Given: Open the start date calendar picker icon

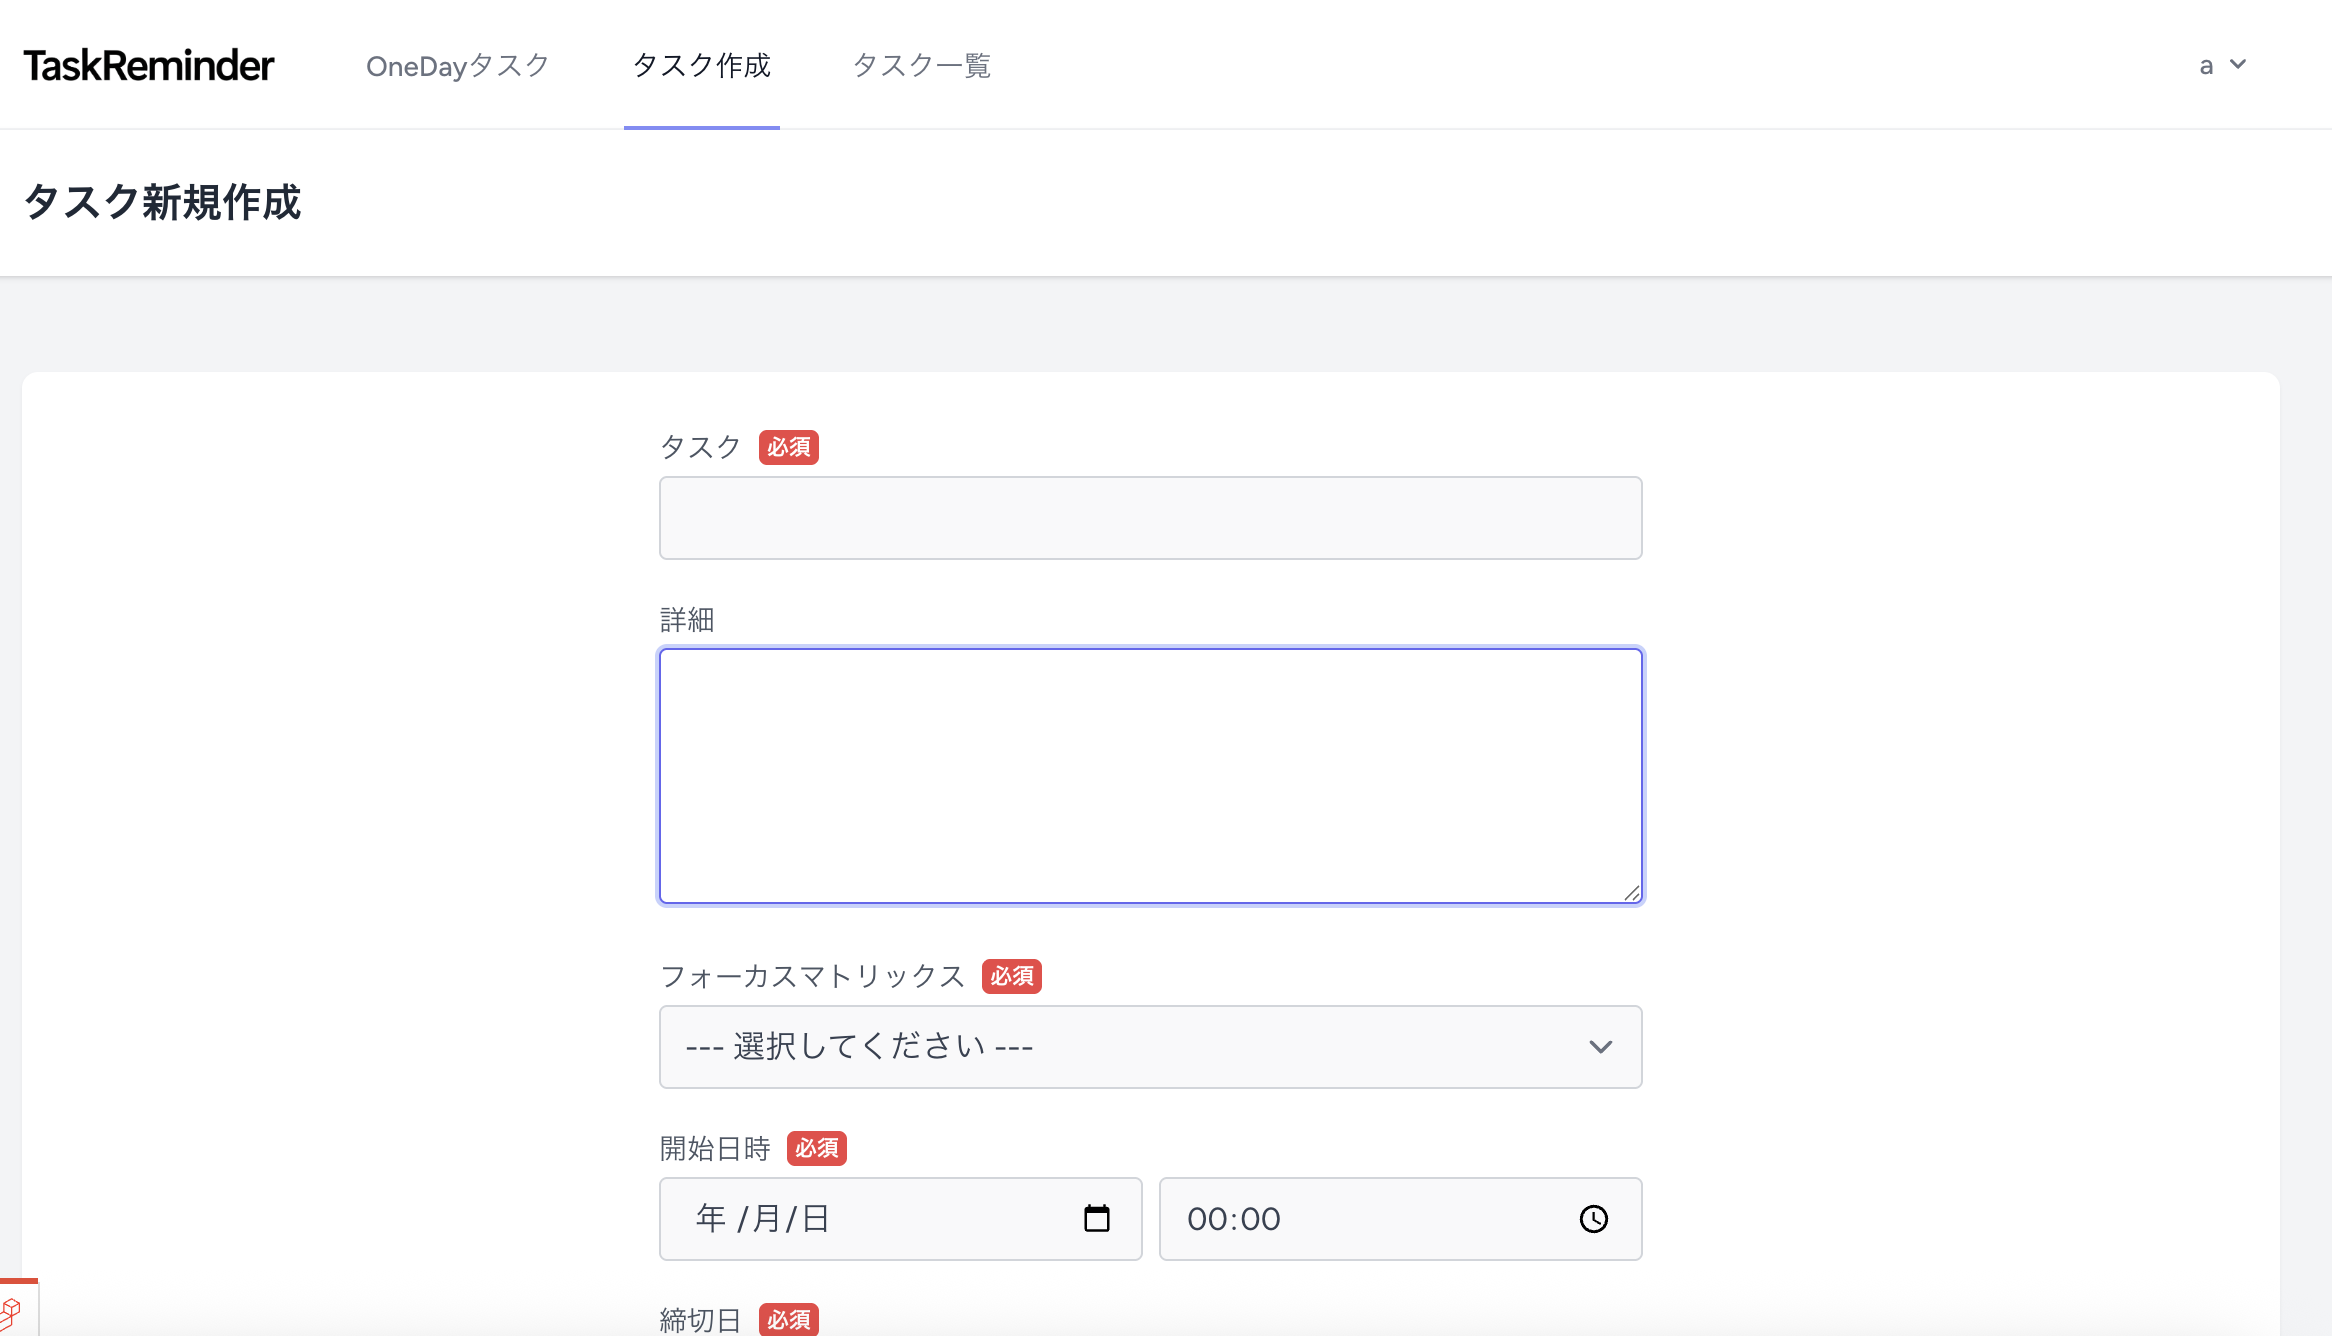Looking at the screenshot, I should click(x=1097, y=1218).
